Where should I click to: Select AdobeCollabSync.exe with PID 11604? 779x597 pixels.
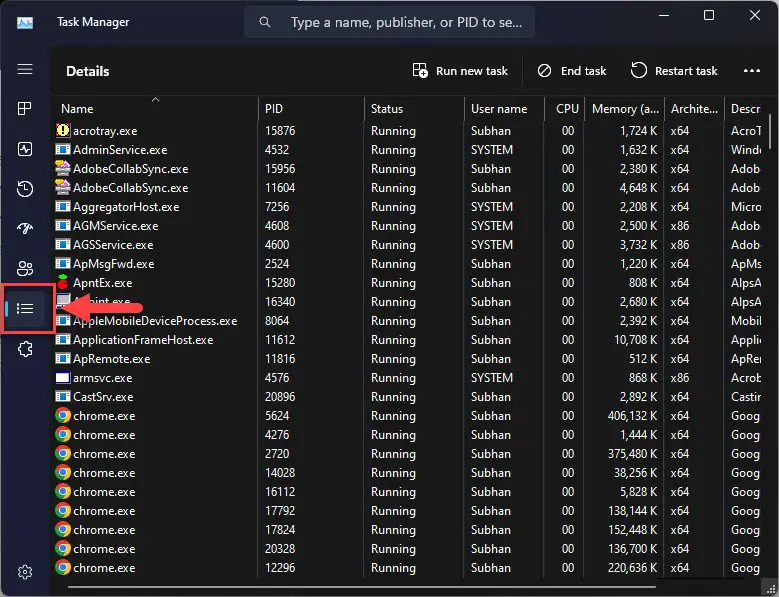coord(409,187)
